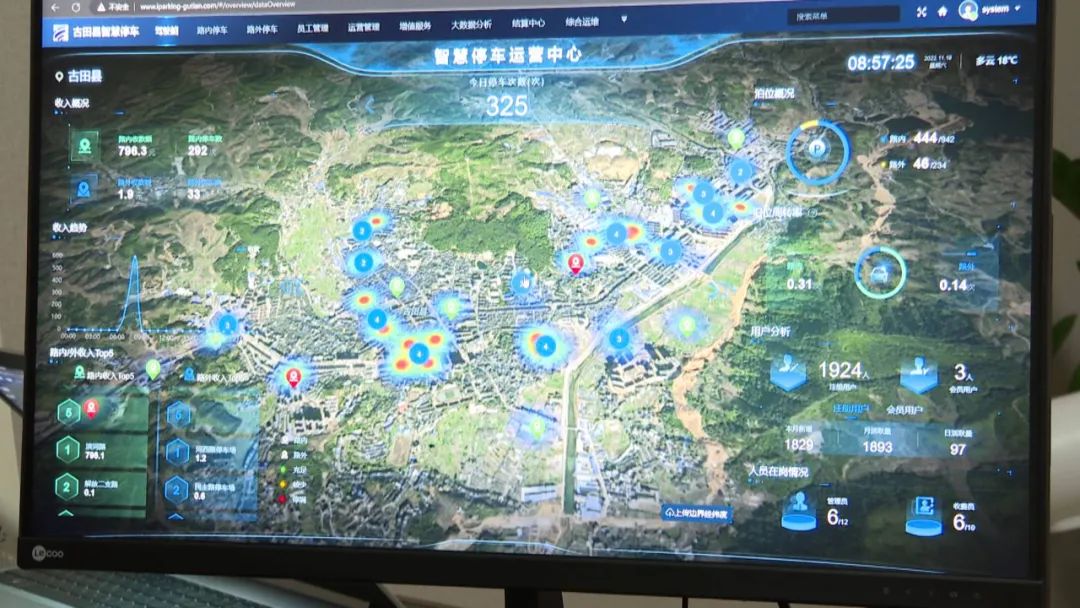The image size is (1080, 608).
Task: Click the 上传边界经纬度 button
Action: click(697, 512)
